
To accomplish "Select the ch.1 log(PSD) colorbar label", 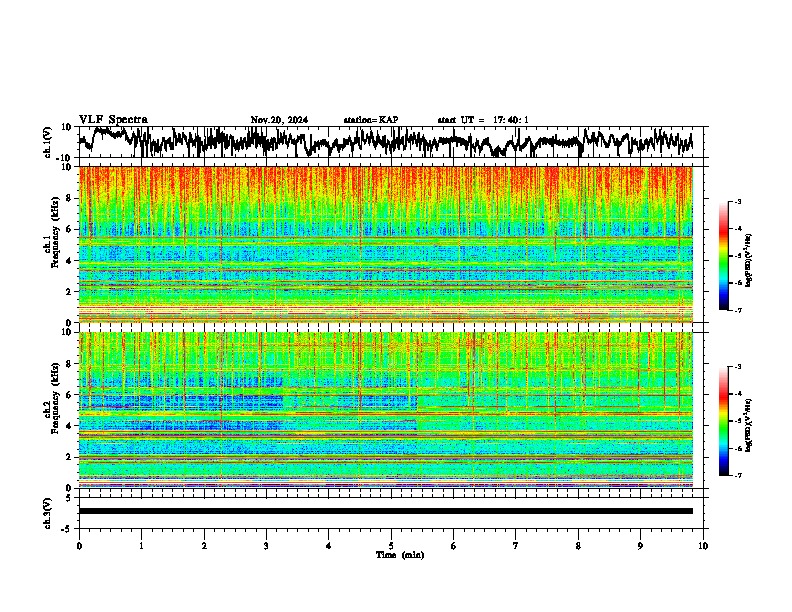I will [748, 260].
